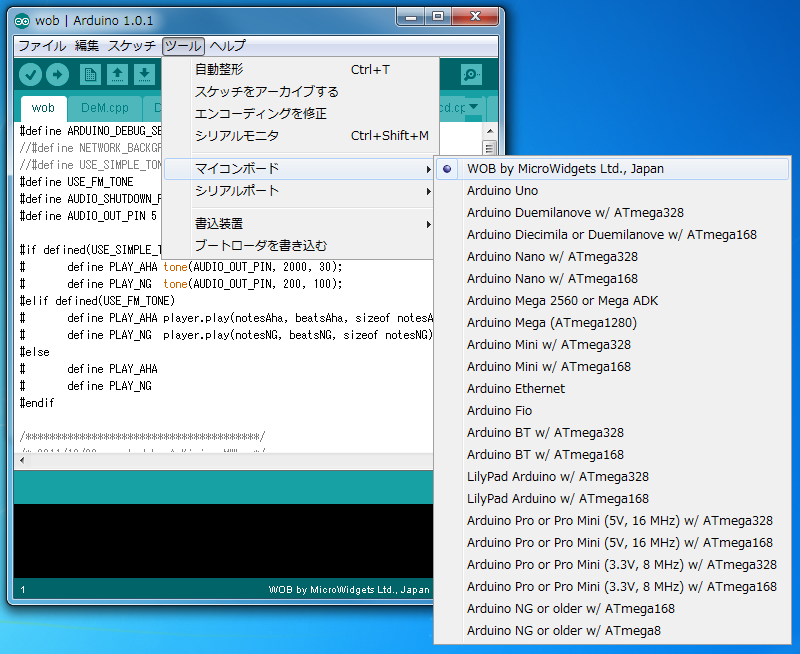
Task: Click the #define AUDIO_OUT_PIN 5 line
Action: pyautogui.click(x=88, y=216)
